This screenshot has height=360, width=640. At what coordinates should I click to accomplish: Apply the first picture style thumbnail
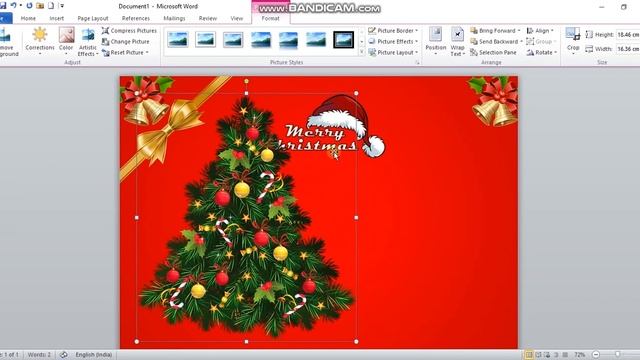178,40
